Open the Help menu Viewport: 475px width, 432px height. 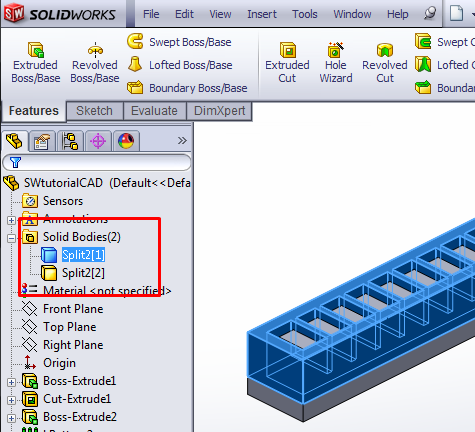click(x=398, y=14)
